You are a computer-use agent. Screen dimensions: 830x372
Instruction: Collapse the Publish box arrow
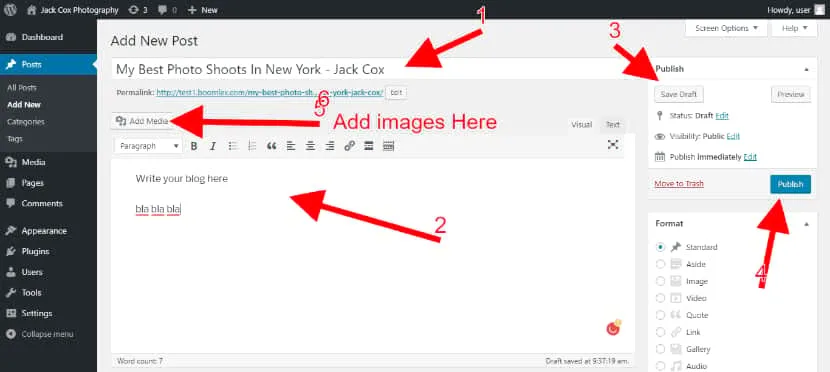tap(806, 69)
